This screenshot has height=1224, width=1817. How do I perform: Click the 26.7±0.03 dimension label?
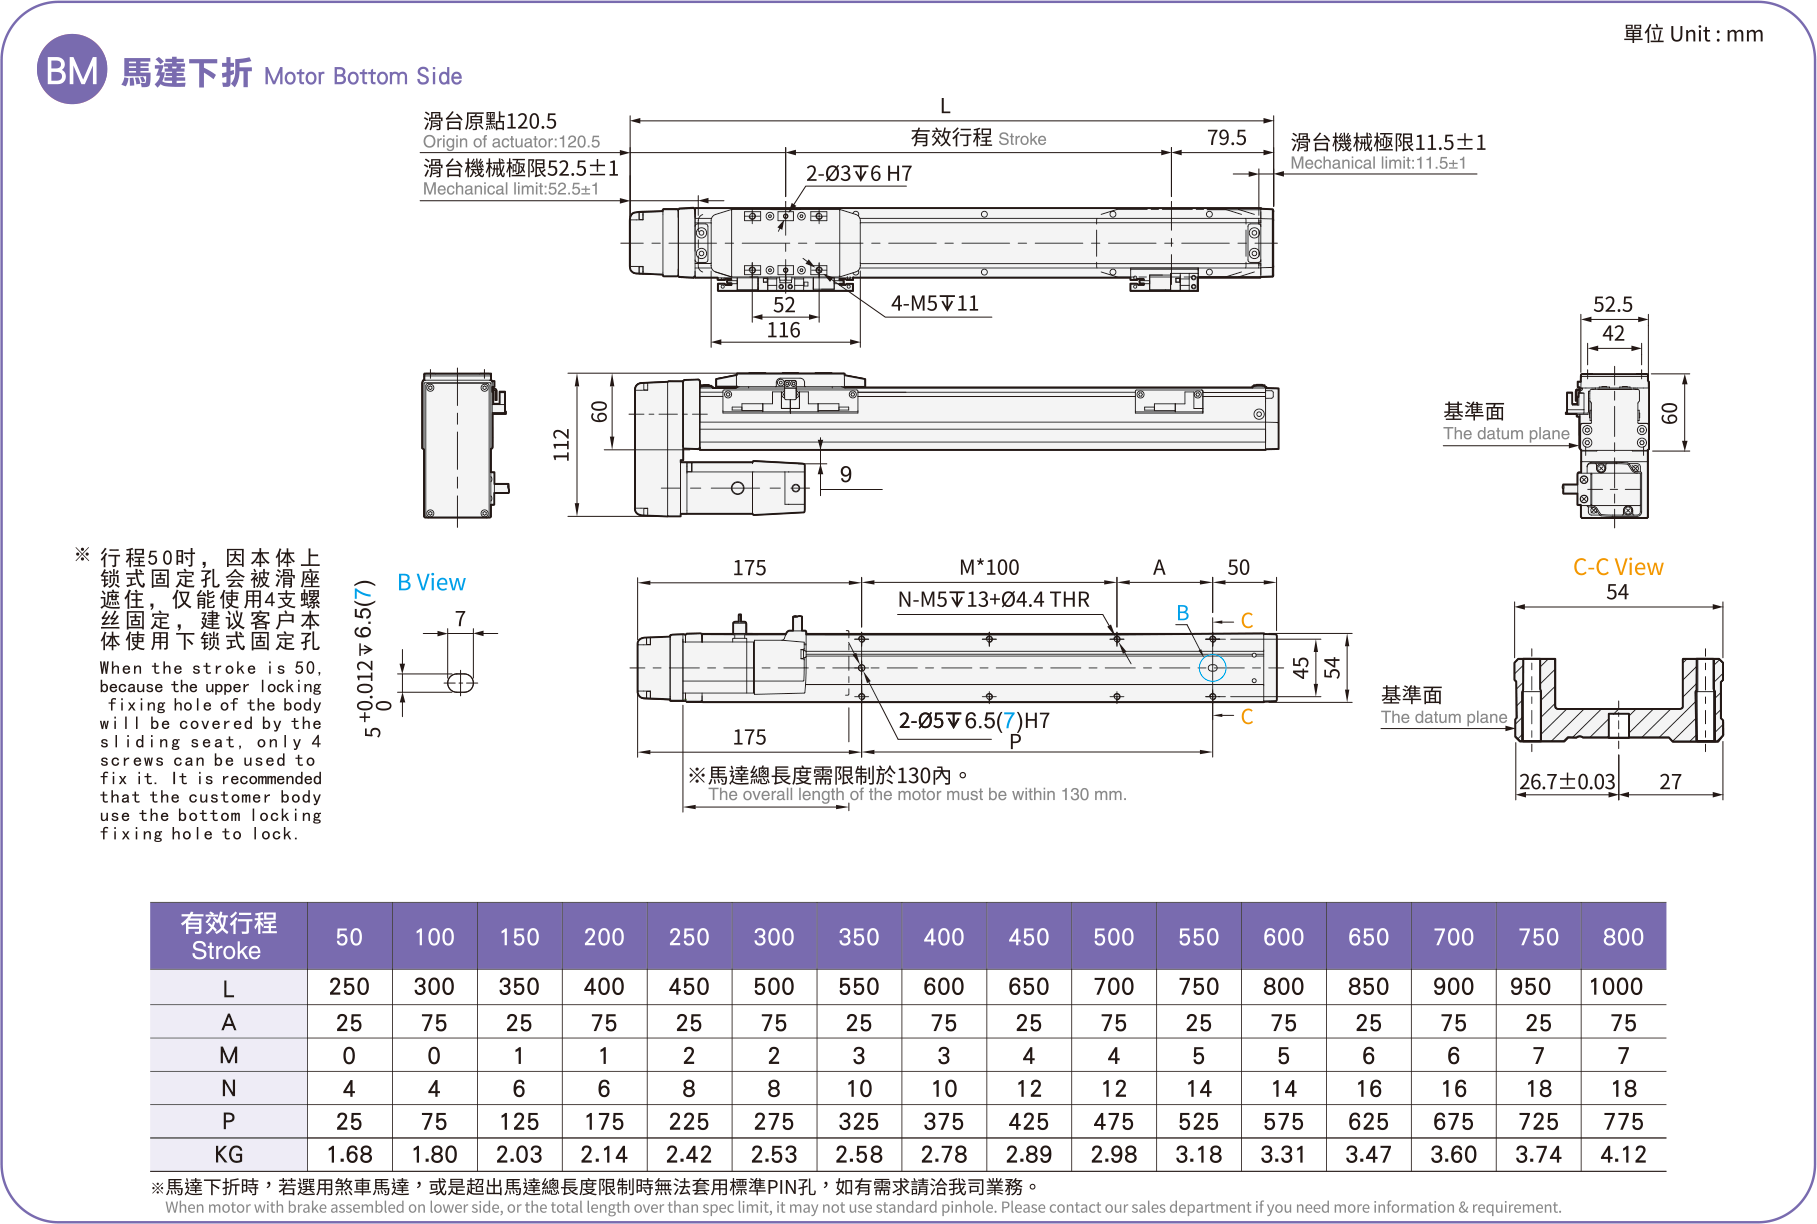tap(1566, 781)
